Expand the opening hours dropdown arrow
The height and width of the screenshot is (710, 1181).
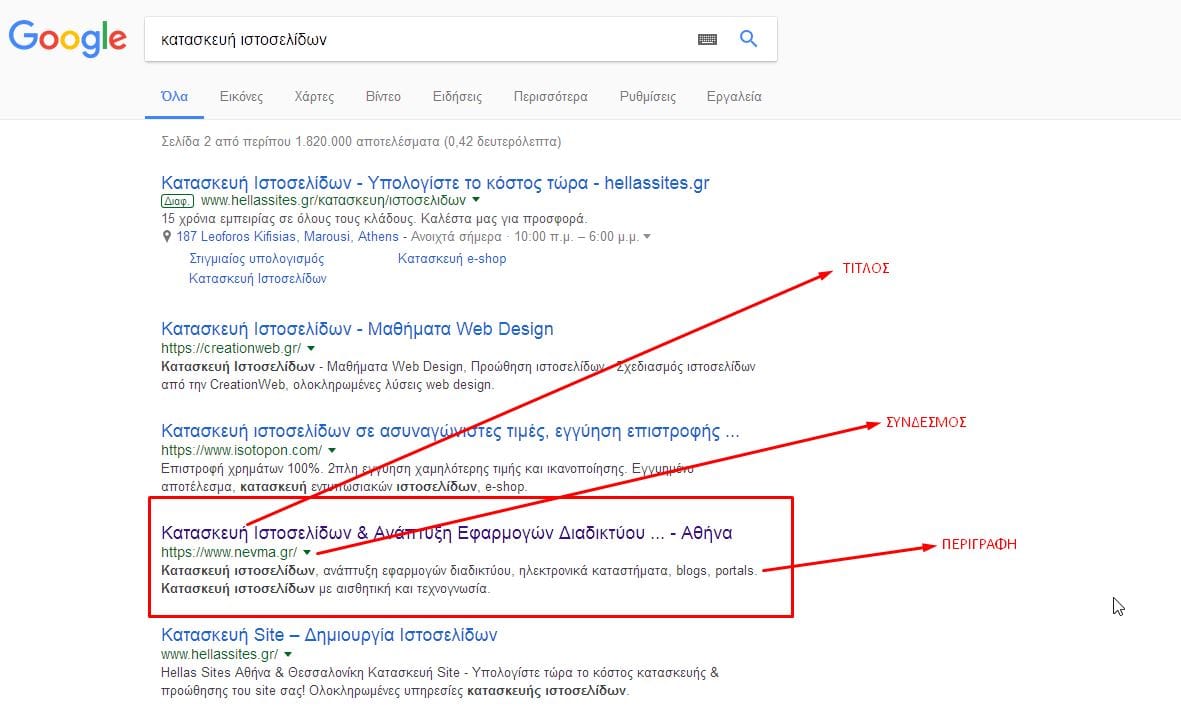pyautogui.click(x=647, y=236)
